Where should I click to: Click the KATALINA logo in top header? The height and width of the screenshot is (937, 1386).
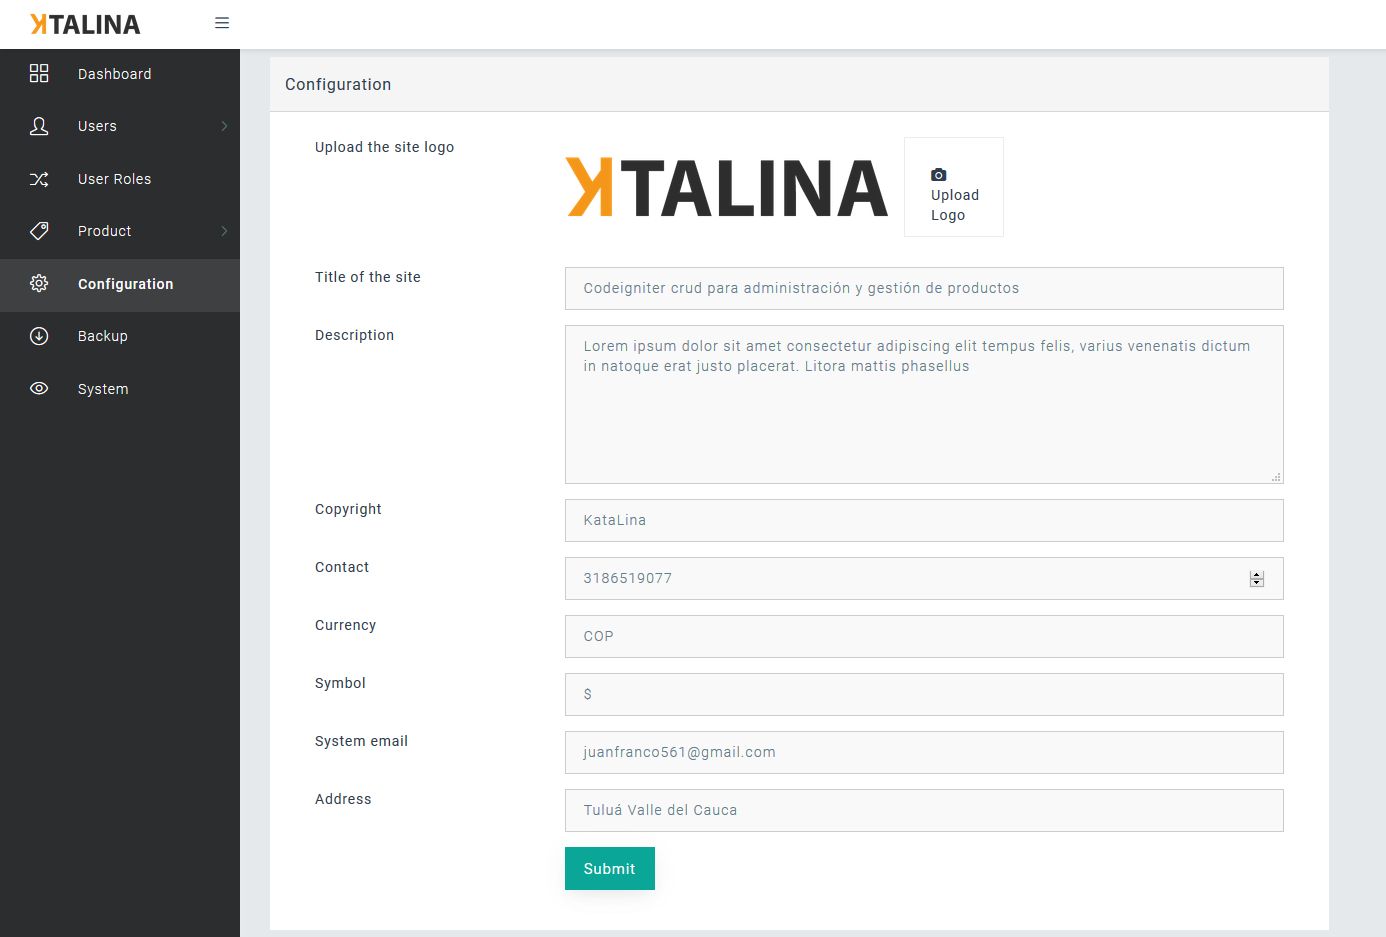pos(85,24)
